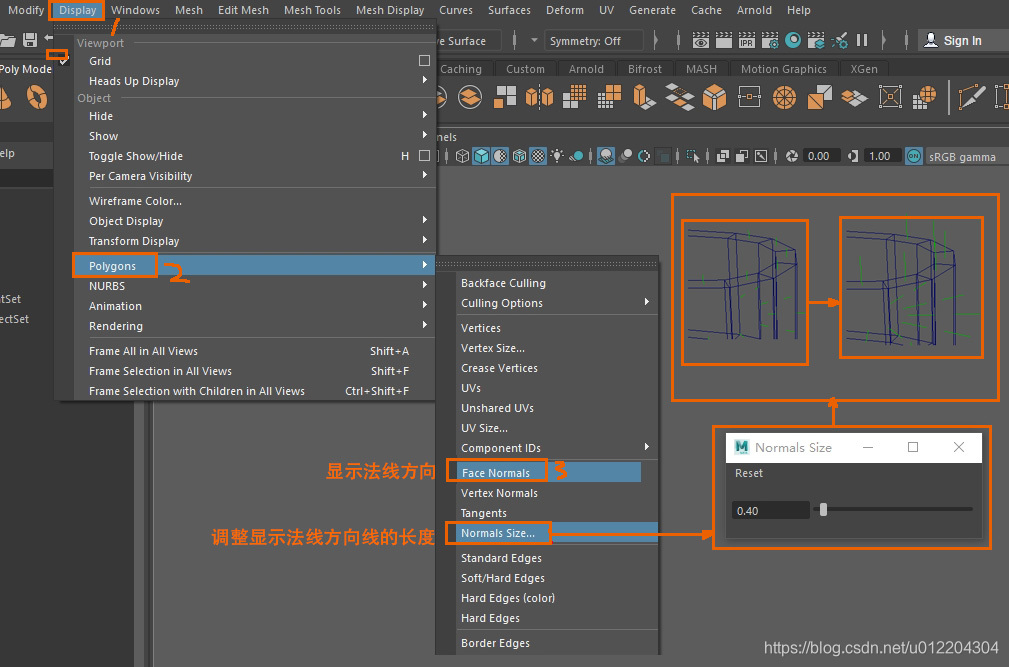Viewport: 1009px width, 667px height.
Task: Click the Merge vertices bounding-square shelf icon
Action: click(890, 97)
